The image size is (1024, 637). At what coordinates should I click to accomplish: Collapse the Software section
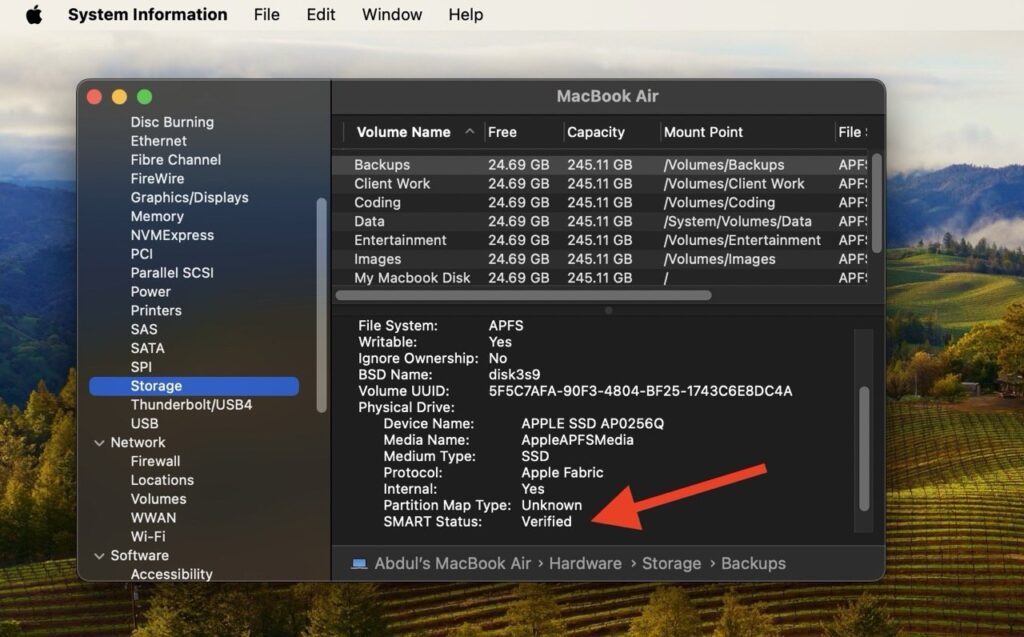pos(98,555)
